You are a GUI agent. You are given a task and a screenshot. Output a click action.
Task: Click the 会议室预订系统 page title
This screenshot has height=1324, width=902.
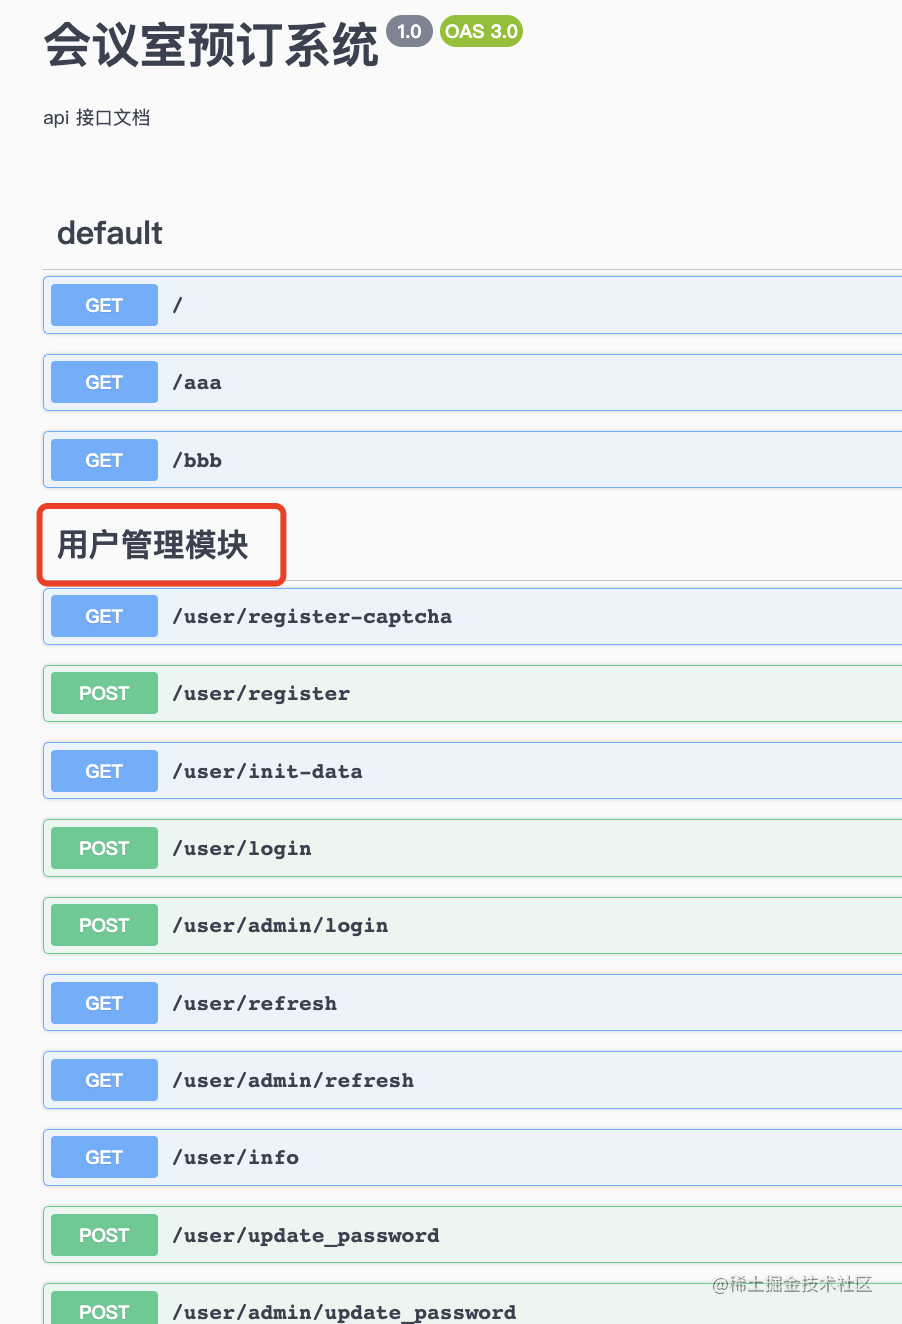pyautogui.click(x=211, y=46)
